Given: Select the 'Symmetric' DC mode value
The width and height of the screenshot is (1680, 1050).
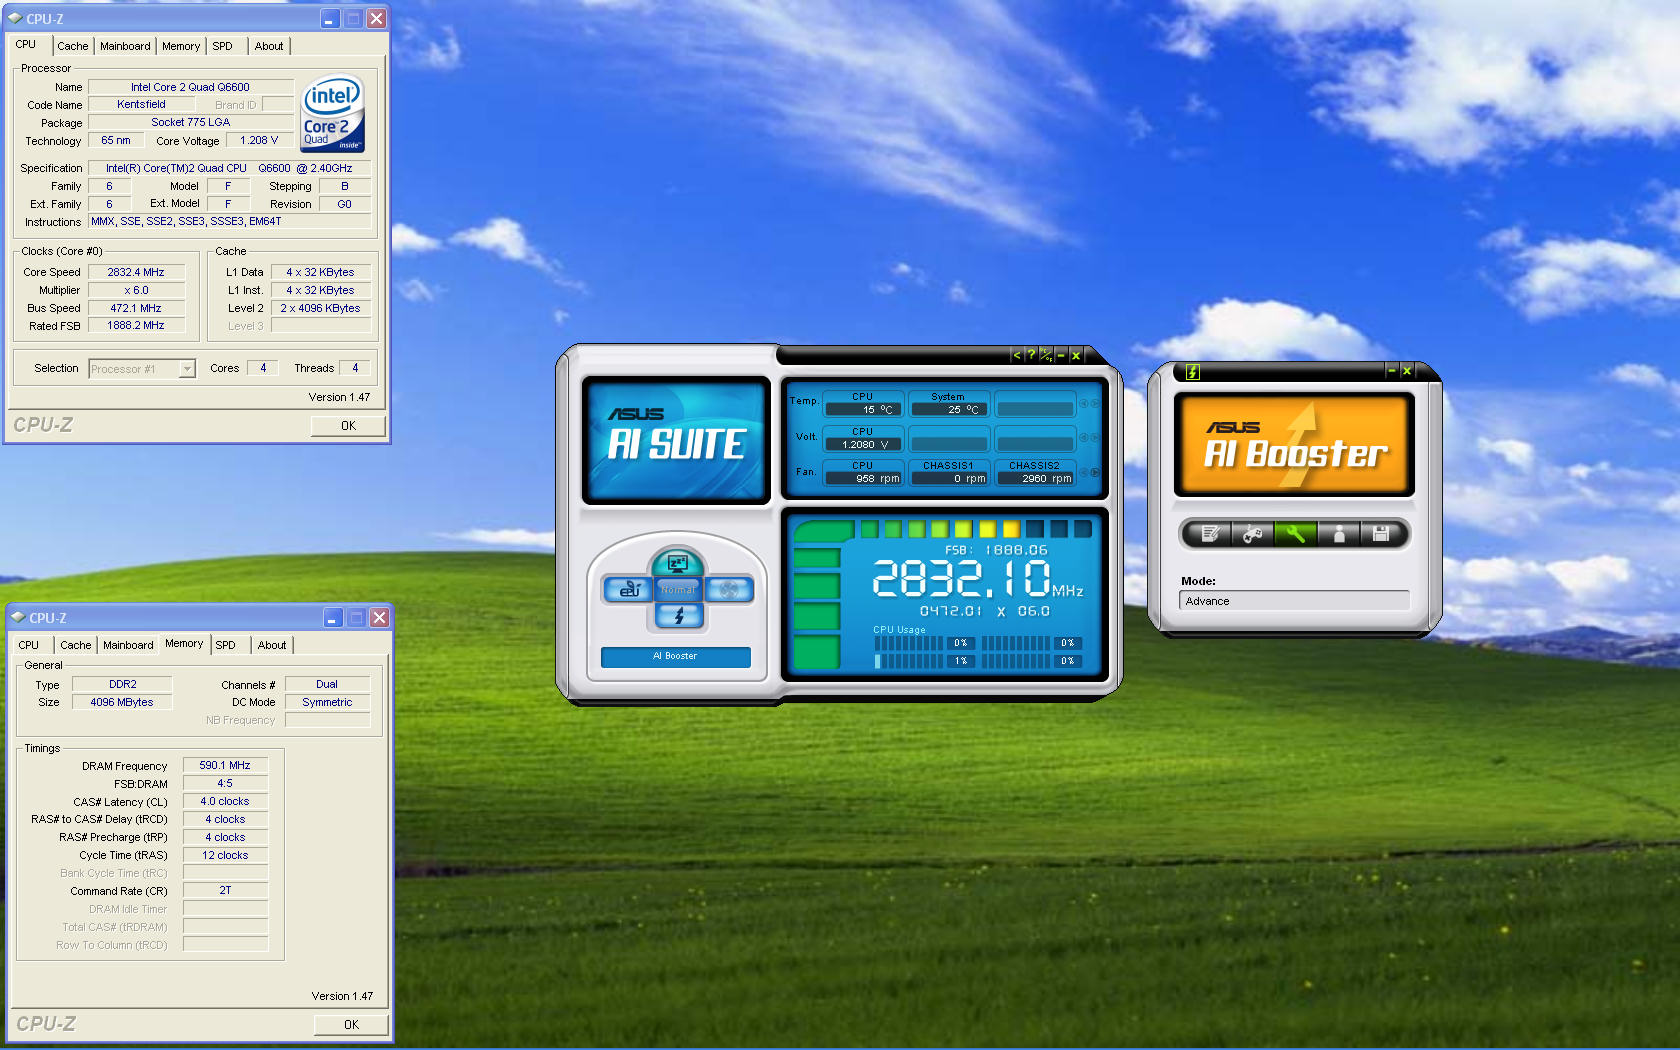Looking at the screenshot, I should point(327,702).
